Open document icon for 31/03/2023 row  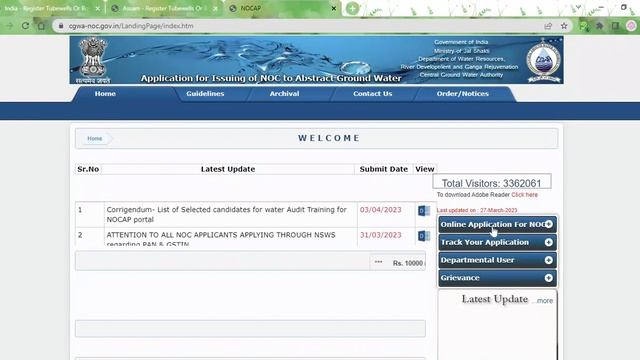coord(424,236)
